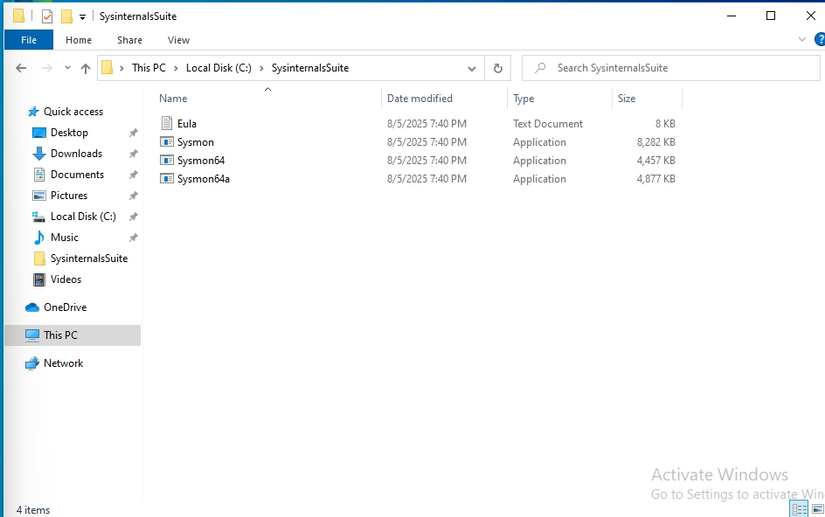Maximize the SysinternalsSuite window
Image resolution: width=825 pixels, height=517 pixels.
coord(770,16)
